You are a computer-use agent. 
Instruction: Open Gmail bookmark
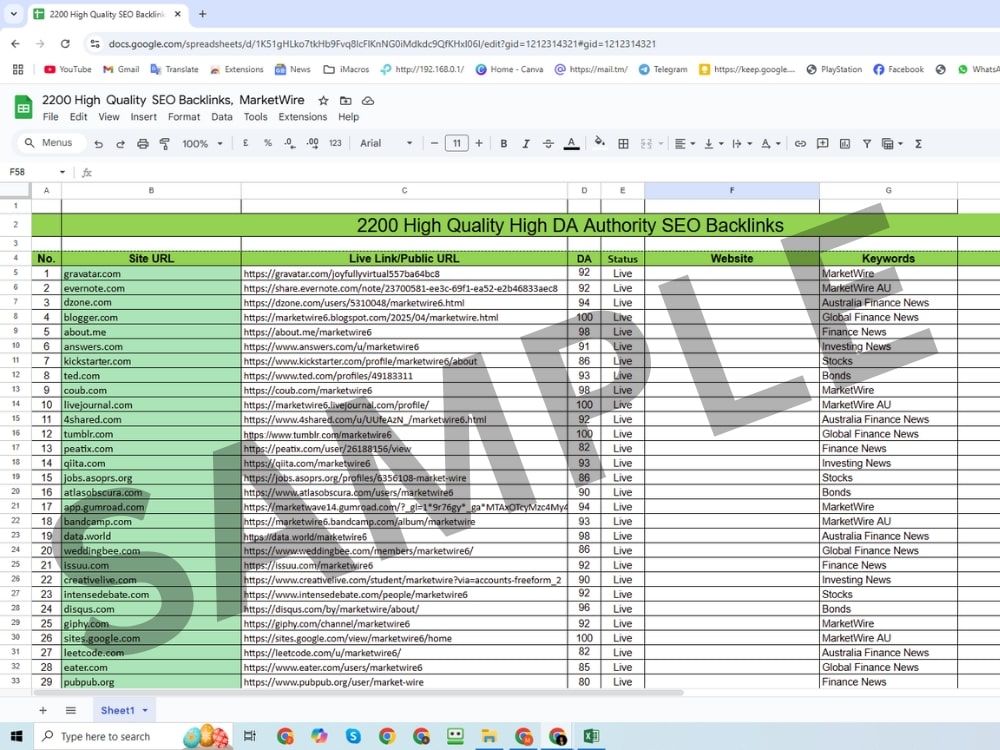pos(121,70)
